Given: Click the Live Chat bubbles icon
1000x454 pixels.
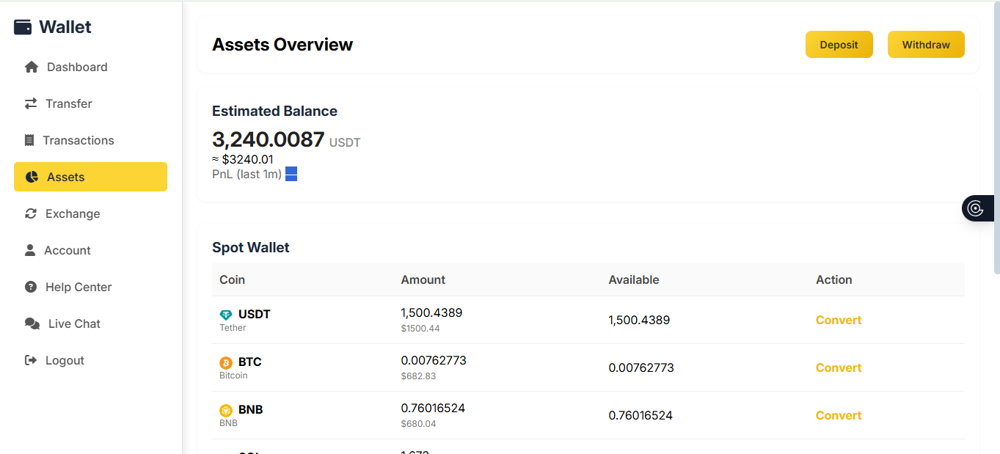Looking at the screenshot, I should click(32, 324).
